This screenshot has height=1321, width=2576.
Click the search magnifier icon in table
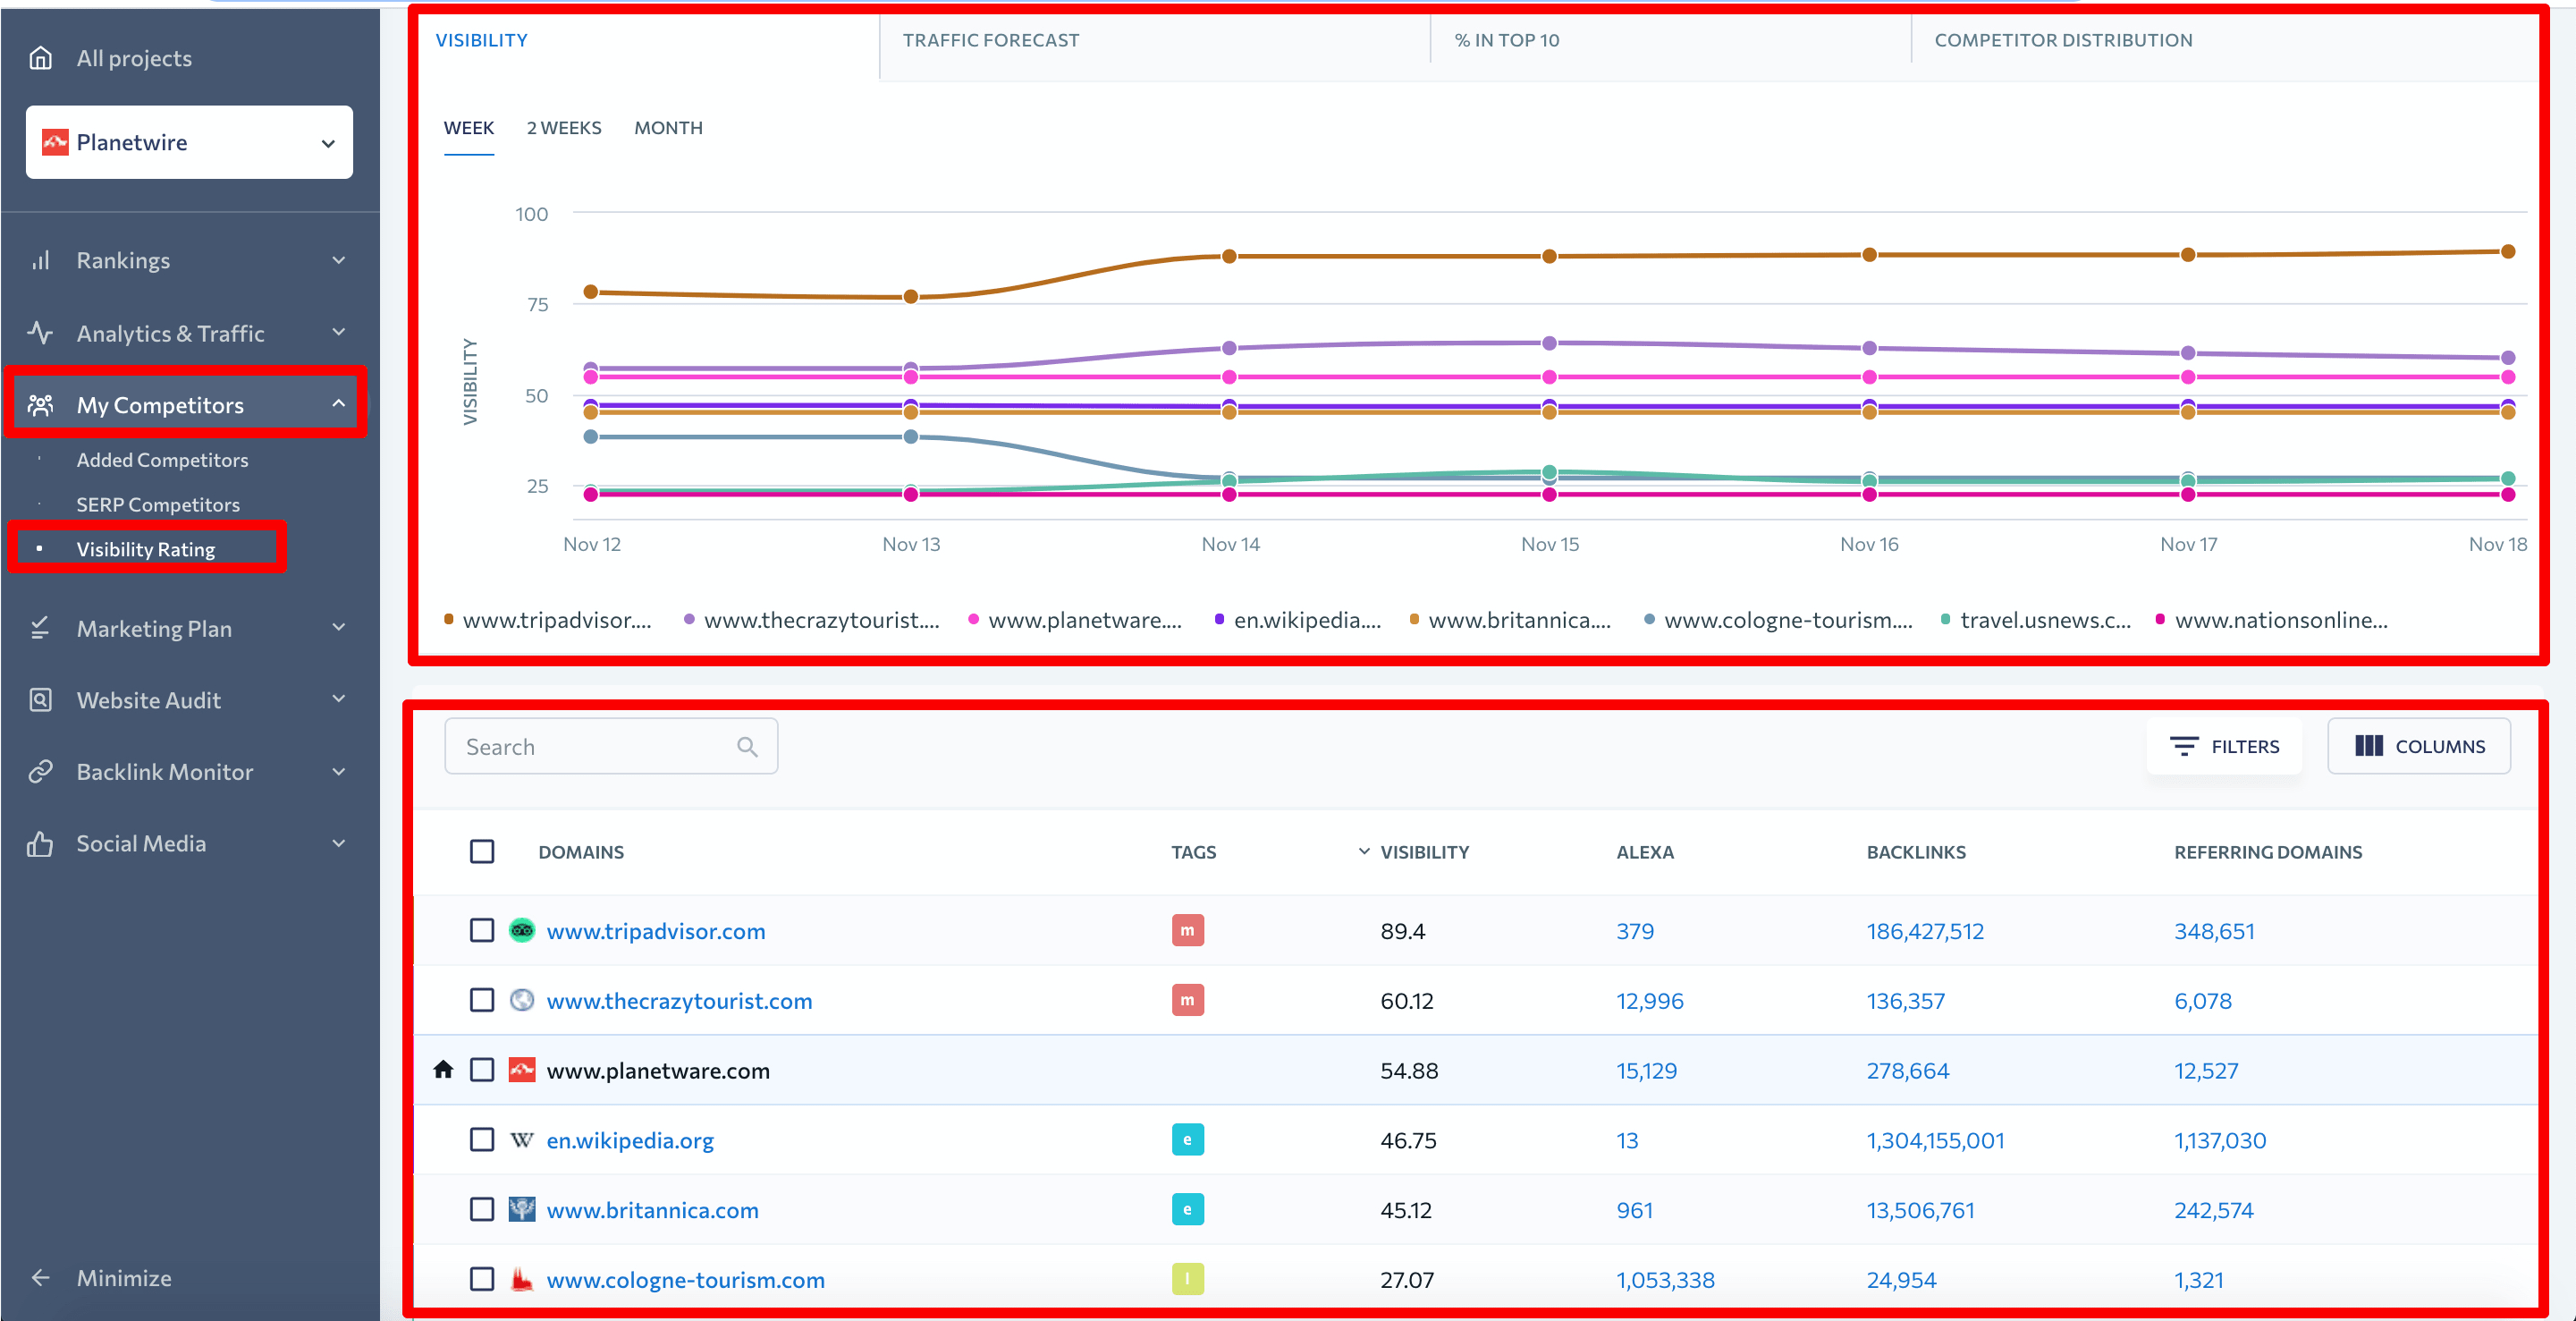(747, 746)
